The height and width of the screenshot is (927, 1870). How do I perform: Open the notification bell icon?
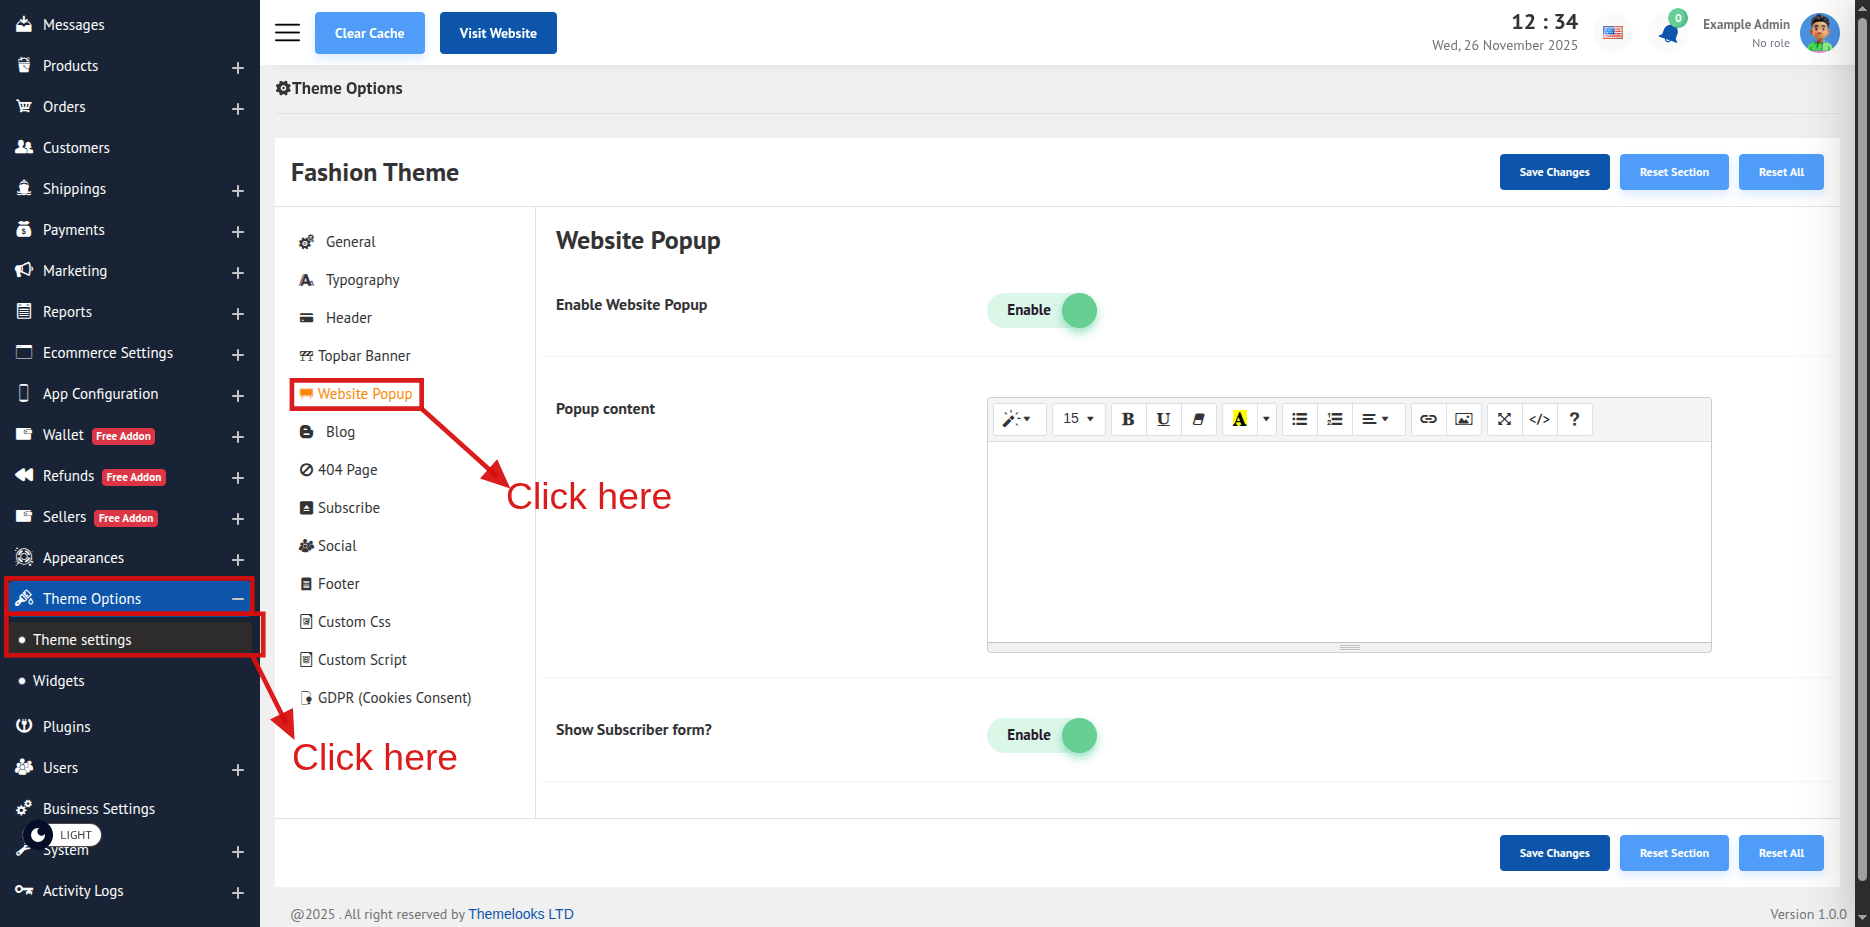pos(1668,33)
